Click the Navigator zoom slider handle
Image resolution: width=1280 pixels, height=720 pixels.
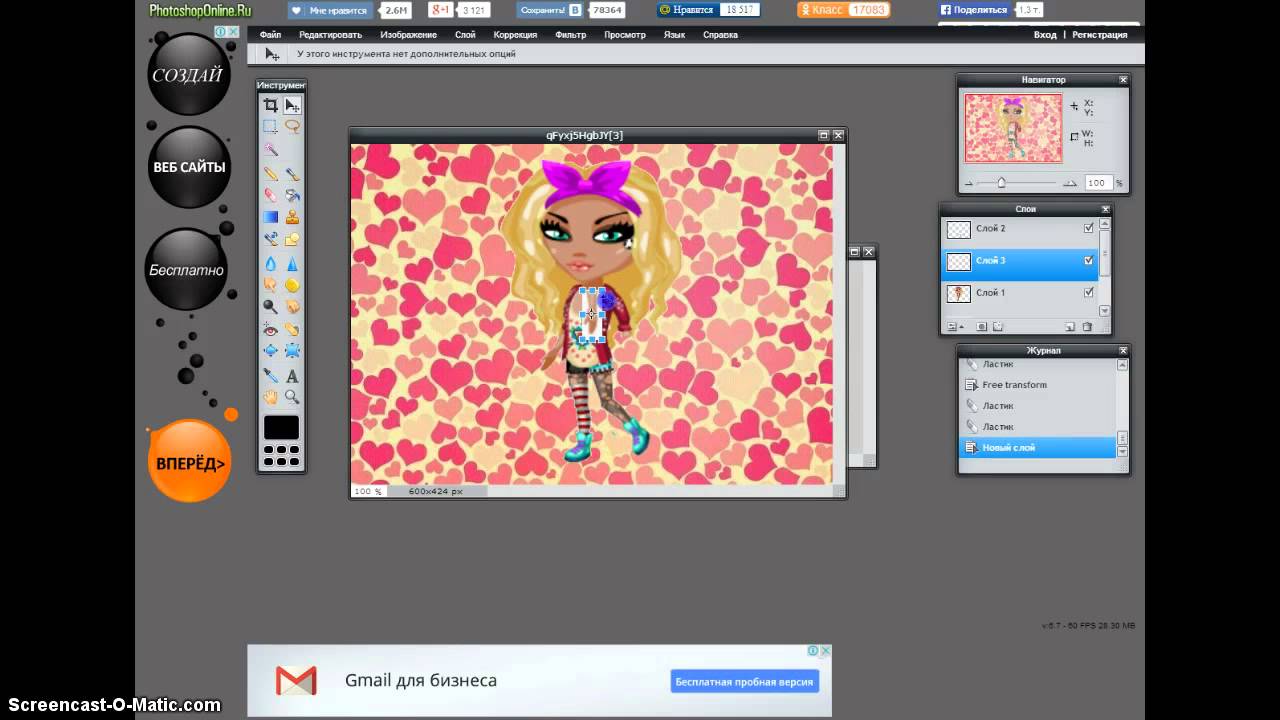click(1001, 183)
